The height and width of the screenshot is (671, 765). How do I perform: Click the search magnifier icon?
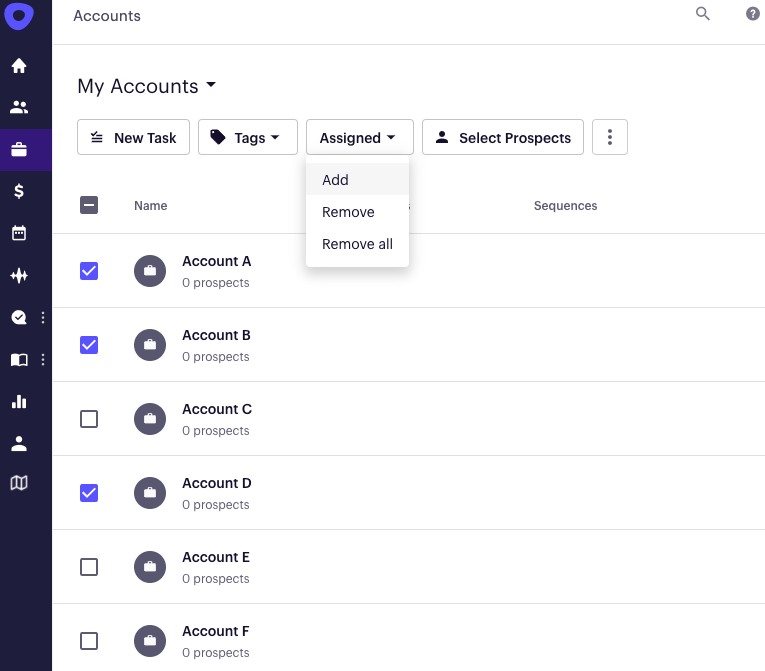(x=703, y=14)
